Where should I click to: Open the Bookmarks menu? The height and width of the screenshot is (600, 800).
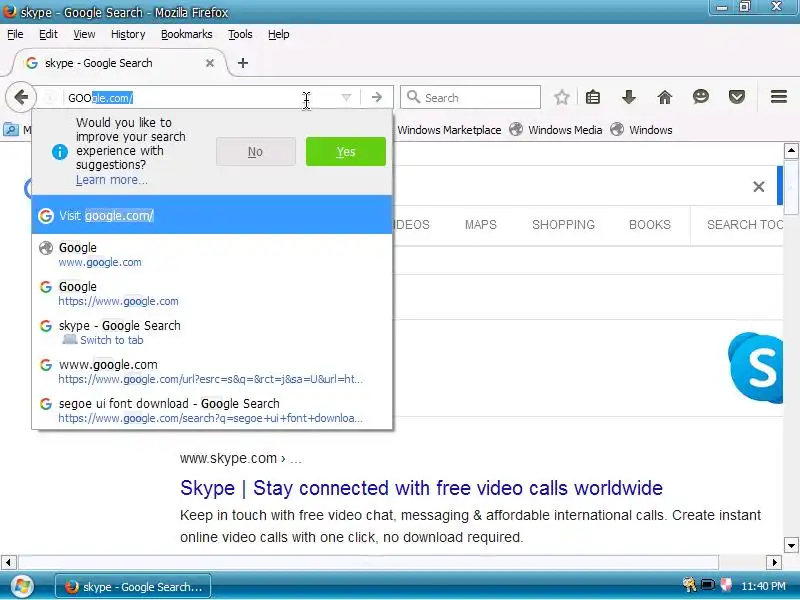coord(186,34)
